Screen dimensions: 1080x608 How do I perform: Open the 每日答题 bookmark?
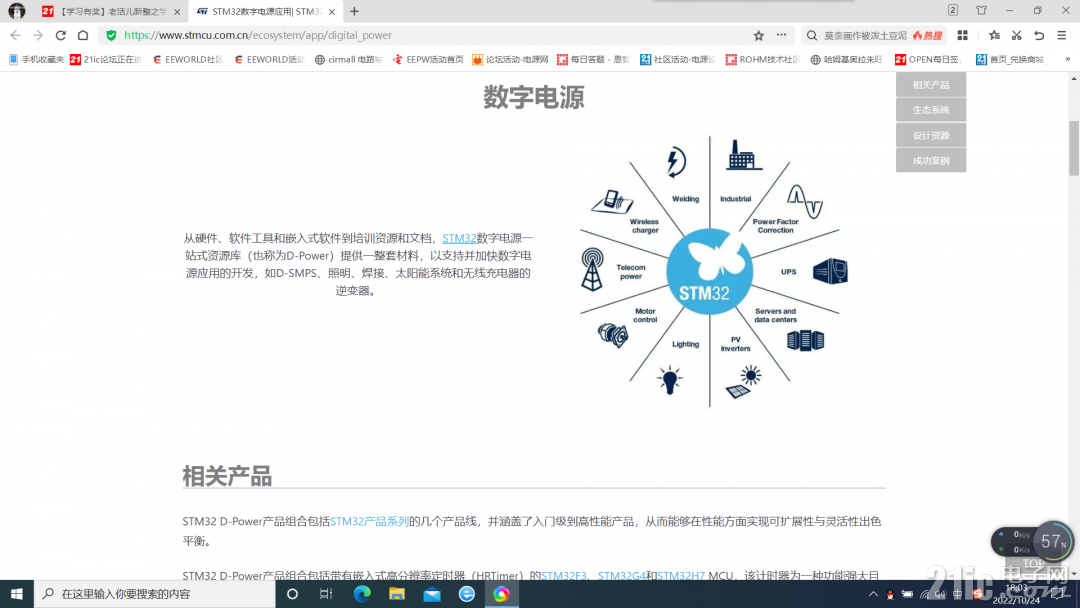(593, 60)
